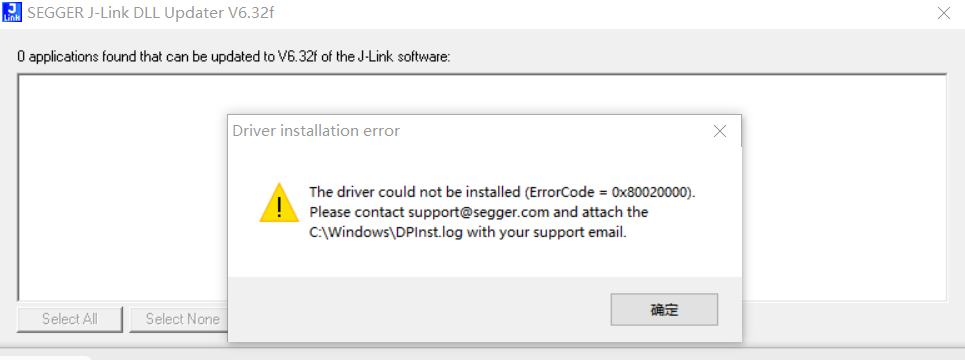965x360 pixels.
Task: Close the Driver installation error dialog
Action: click(x=719, y=130)
